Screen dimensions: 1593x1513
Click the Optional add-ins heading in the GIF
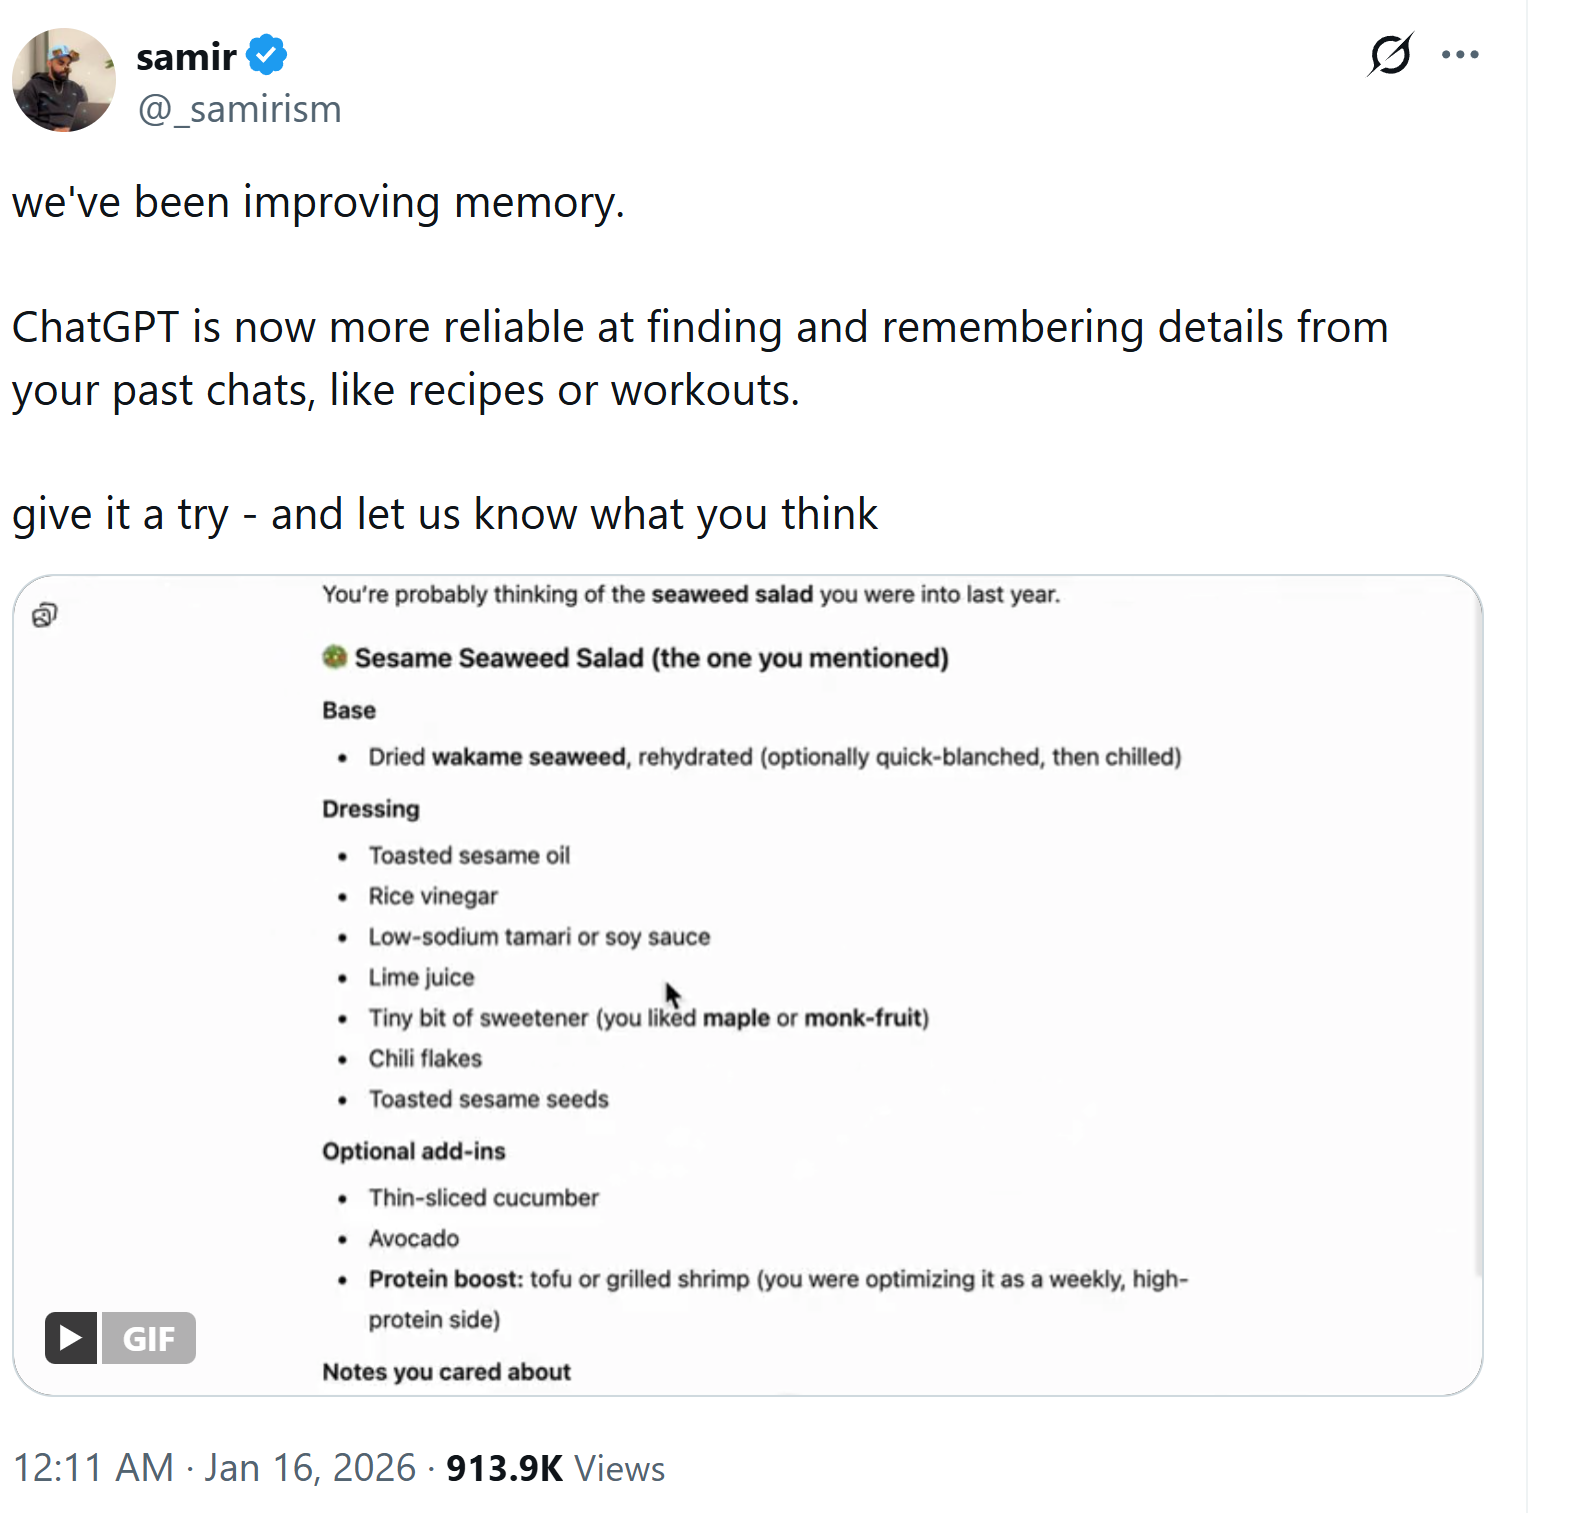413,1151
